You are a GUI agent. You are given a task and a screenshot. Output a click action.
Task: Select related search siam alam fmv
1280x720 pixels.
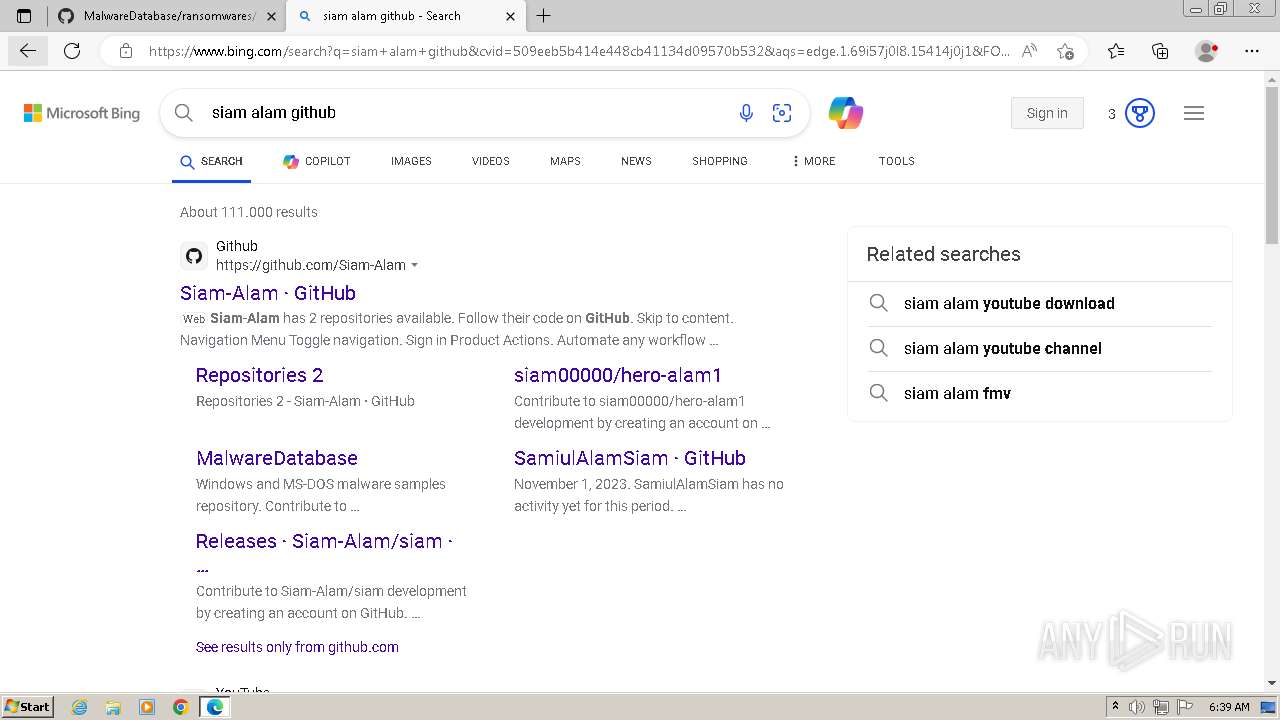point(957,393)
